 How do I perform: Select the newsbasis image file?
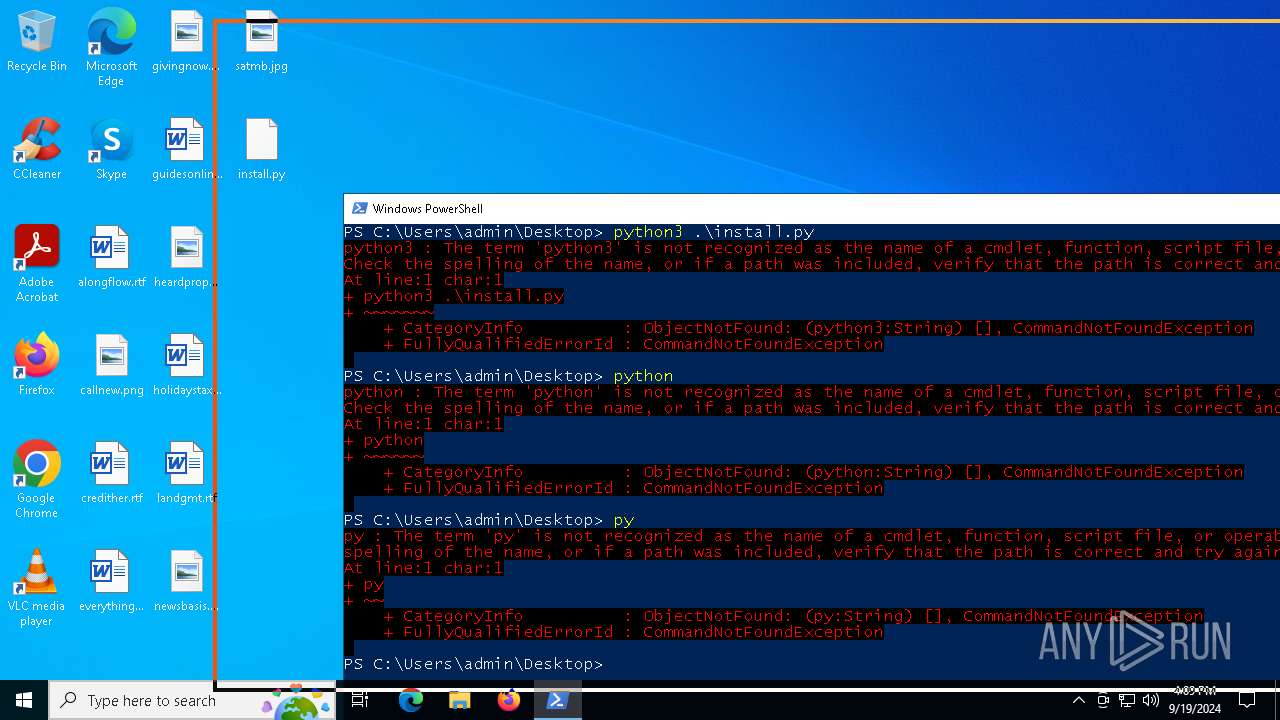pos(186,582)
